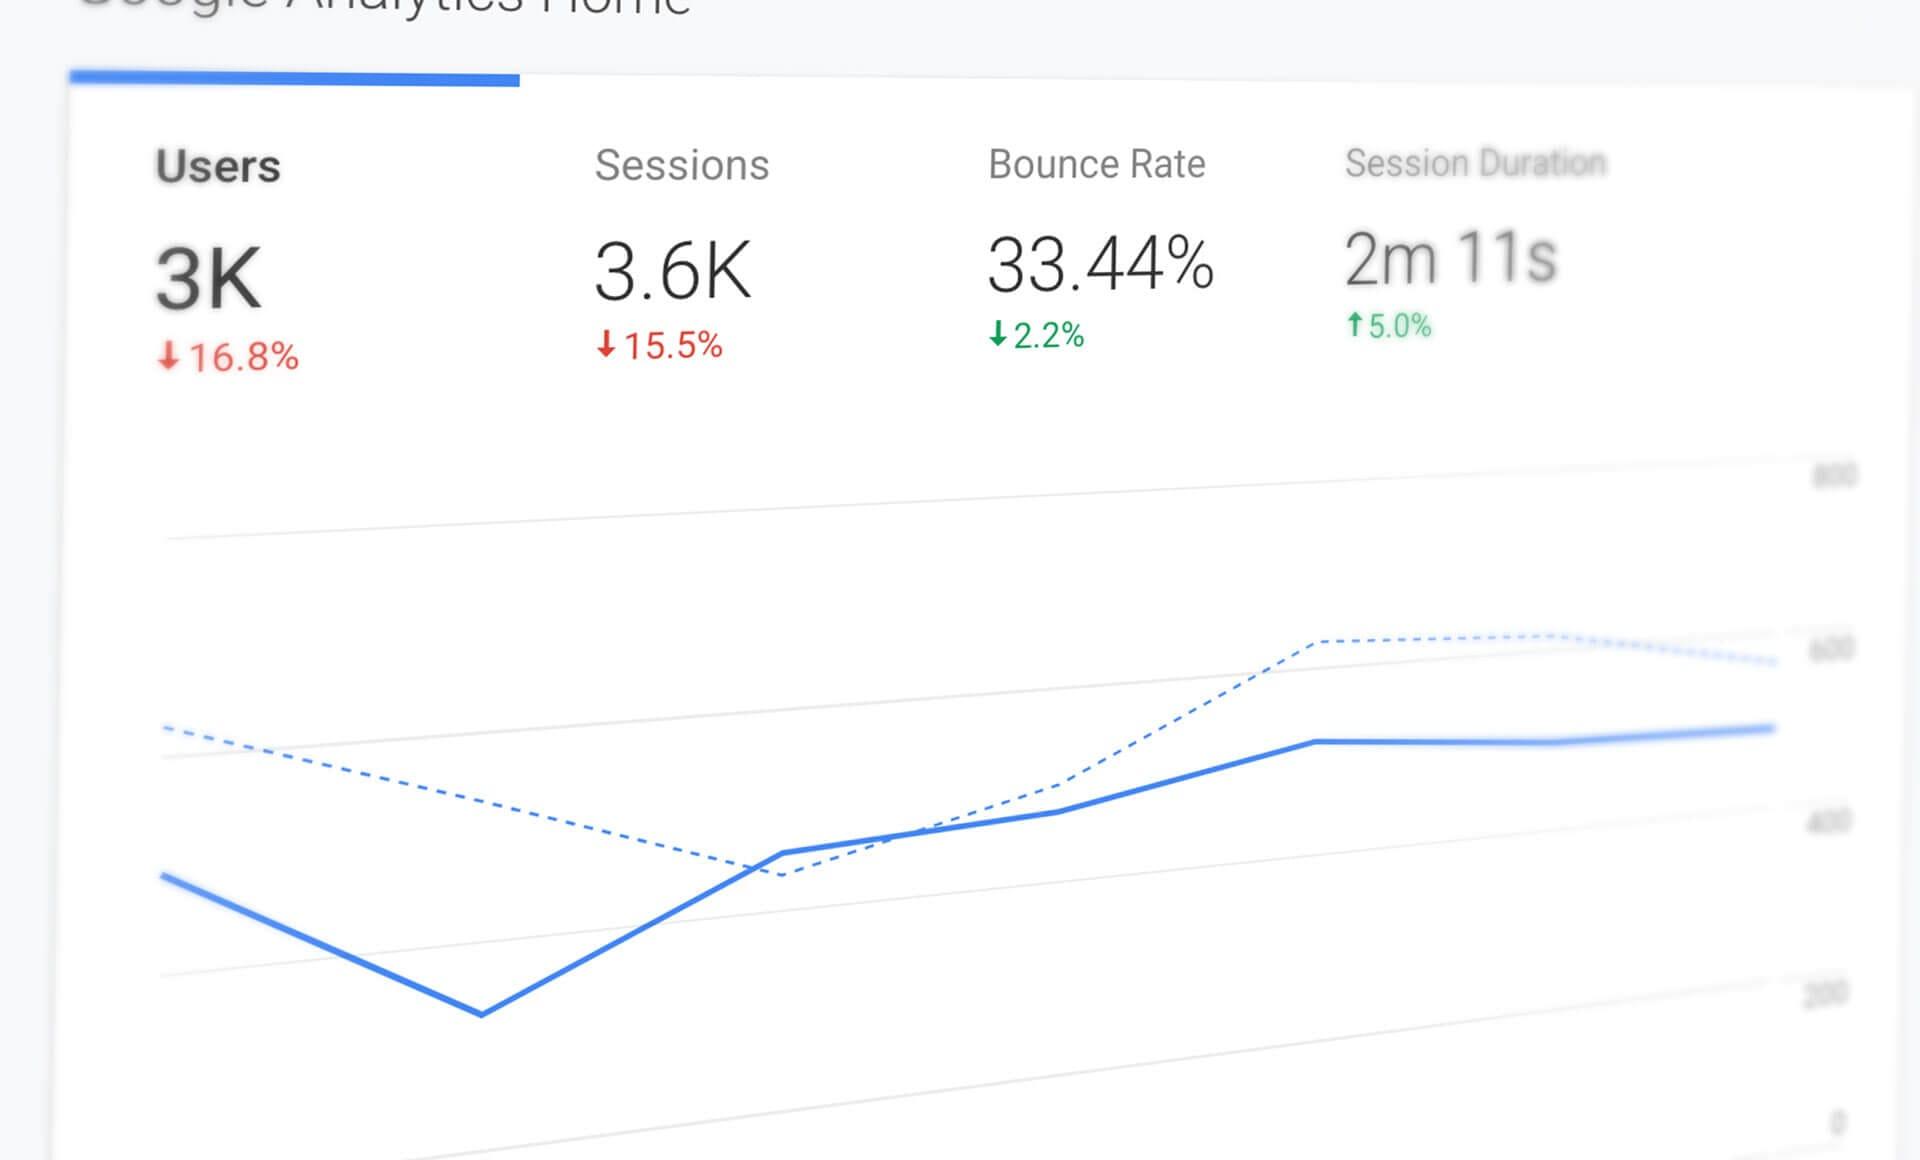Toggle the Users metric card highlight
Screen dimensions: 1920x1160
pos(218,165)
